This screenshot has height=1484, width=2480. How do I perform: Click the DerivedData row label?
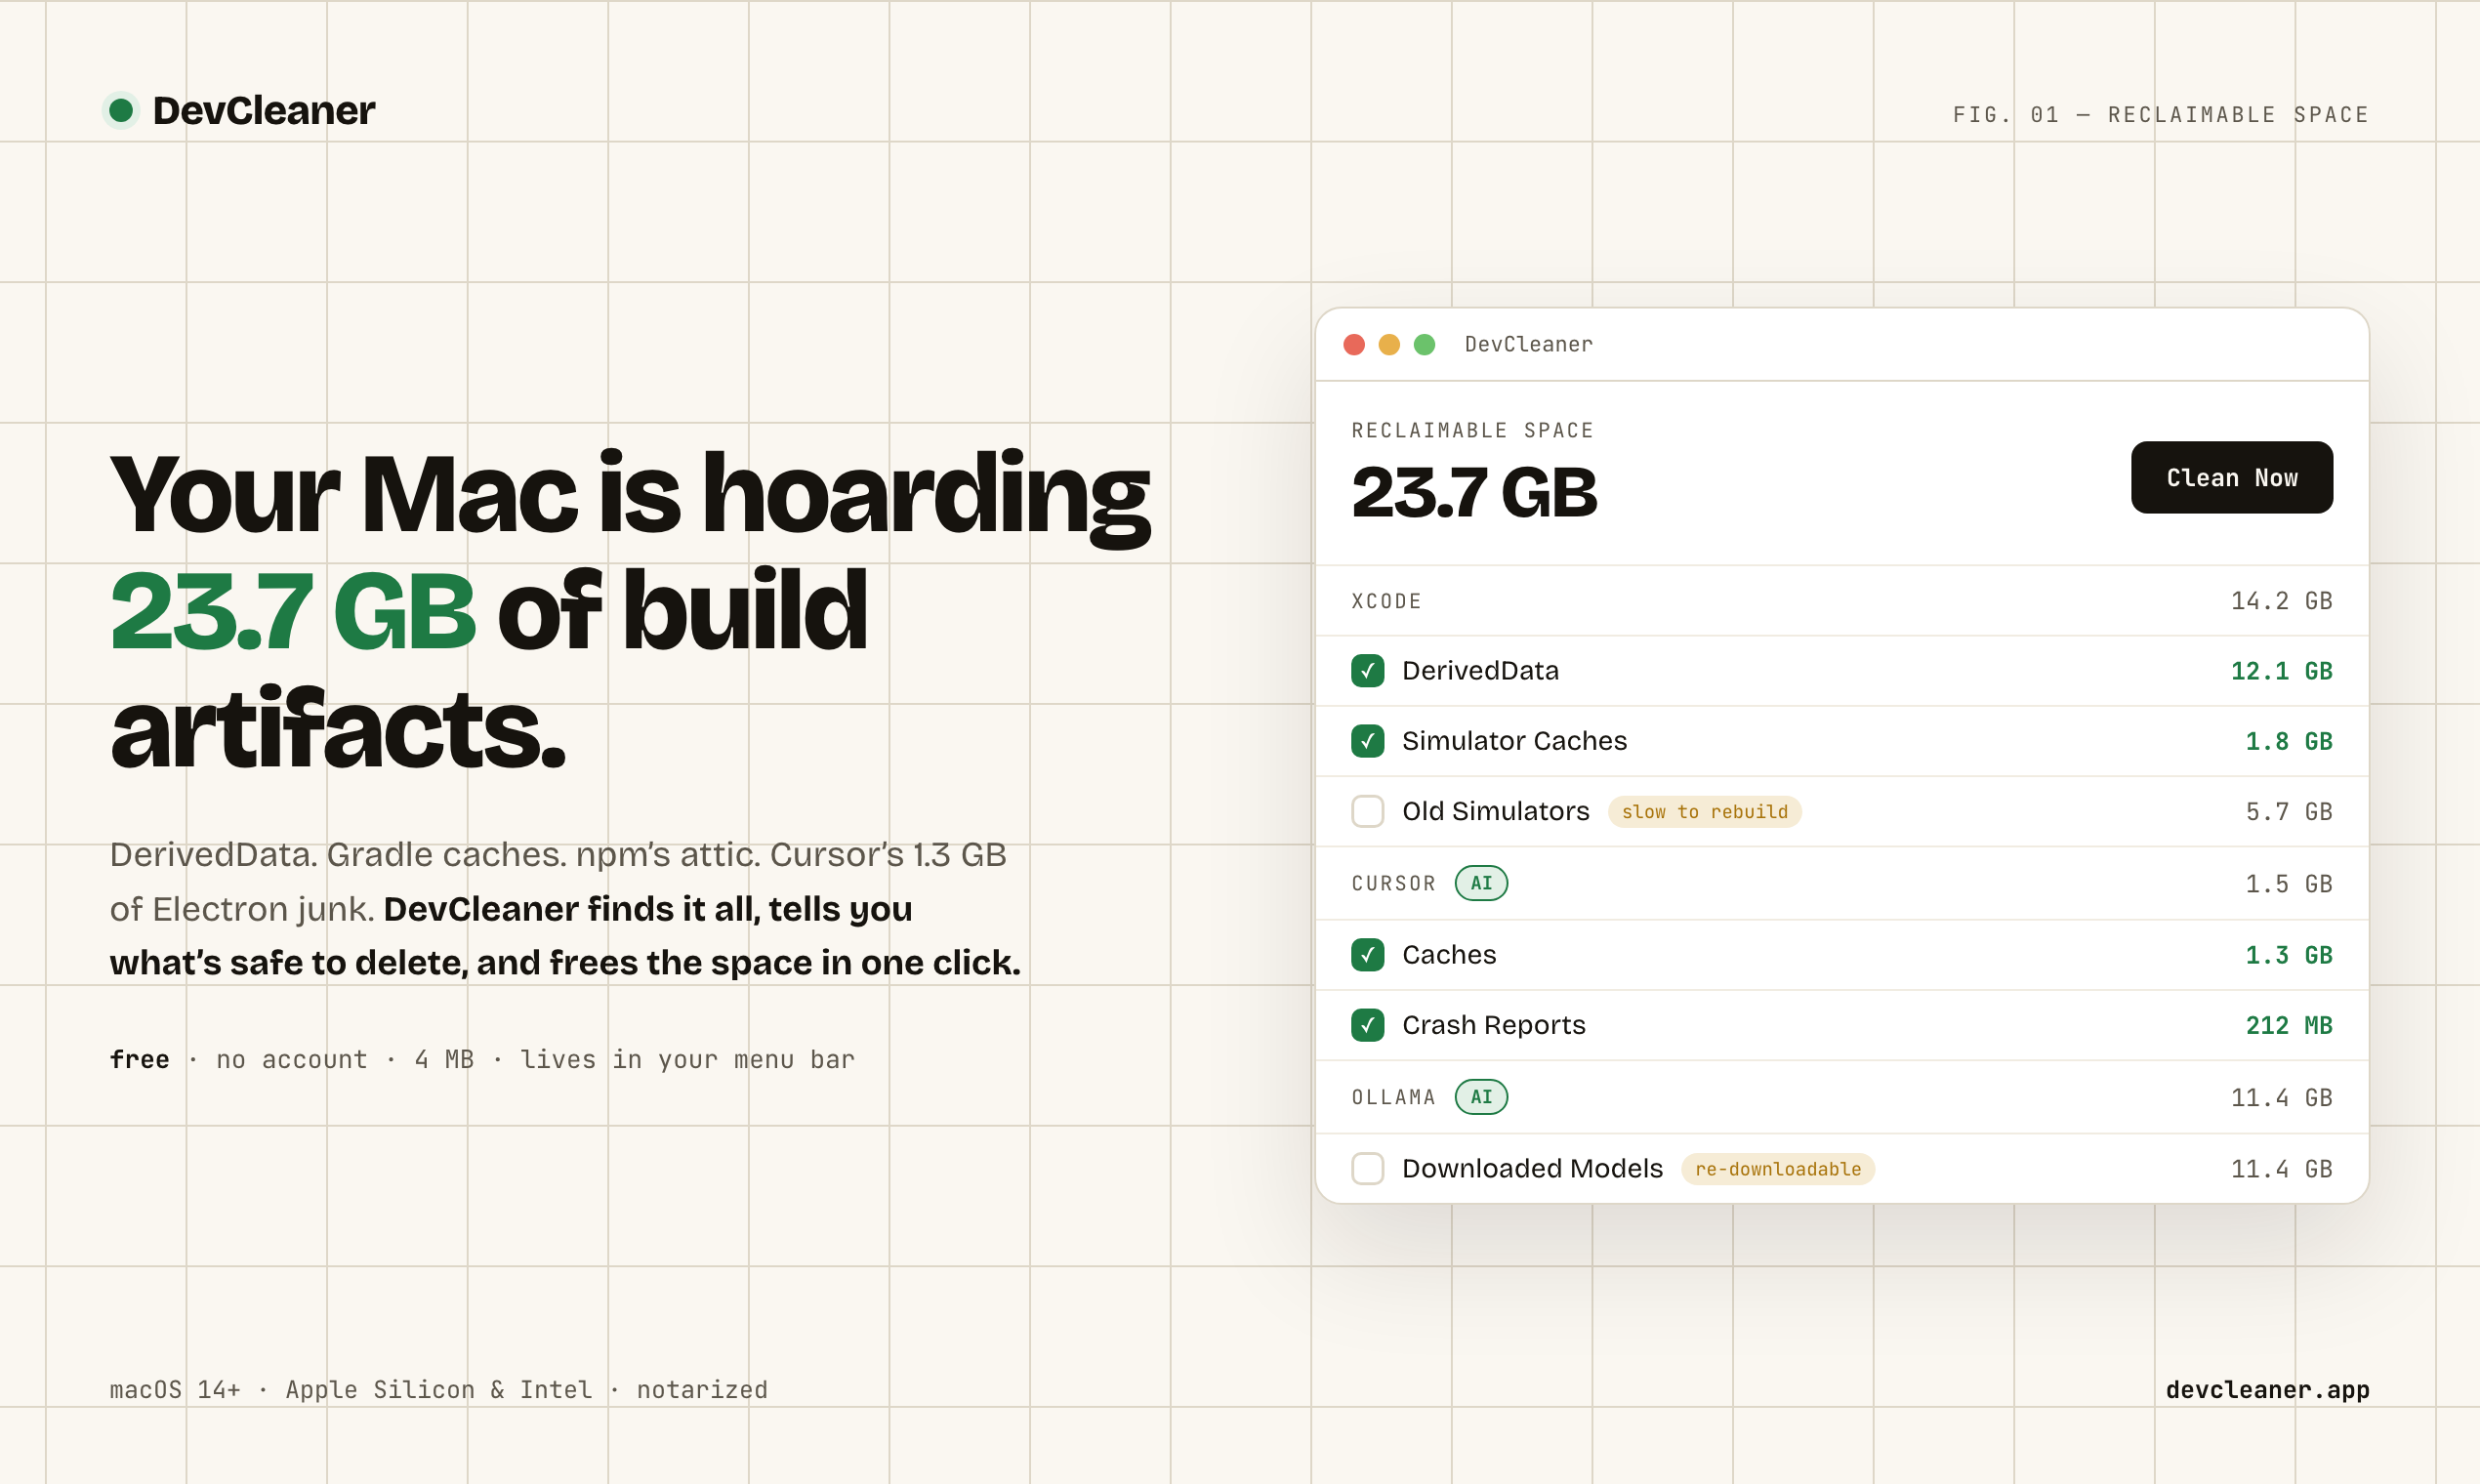point(1480,671)
